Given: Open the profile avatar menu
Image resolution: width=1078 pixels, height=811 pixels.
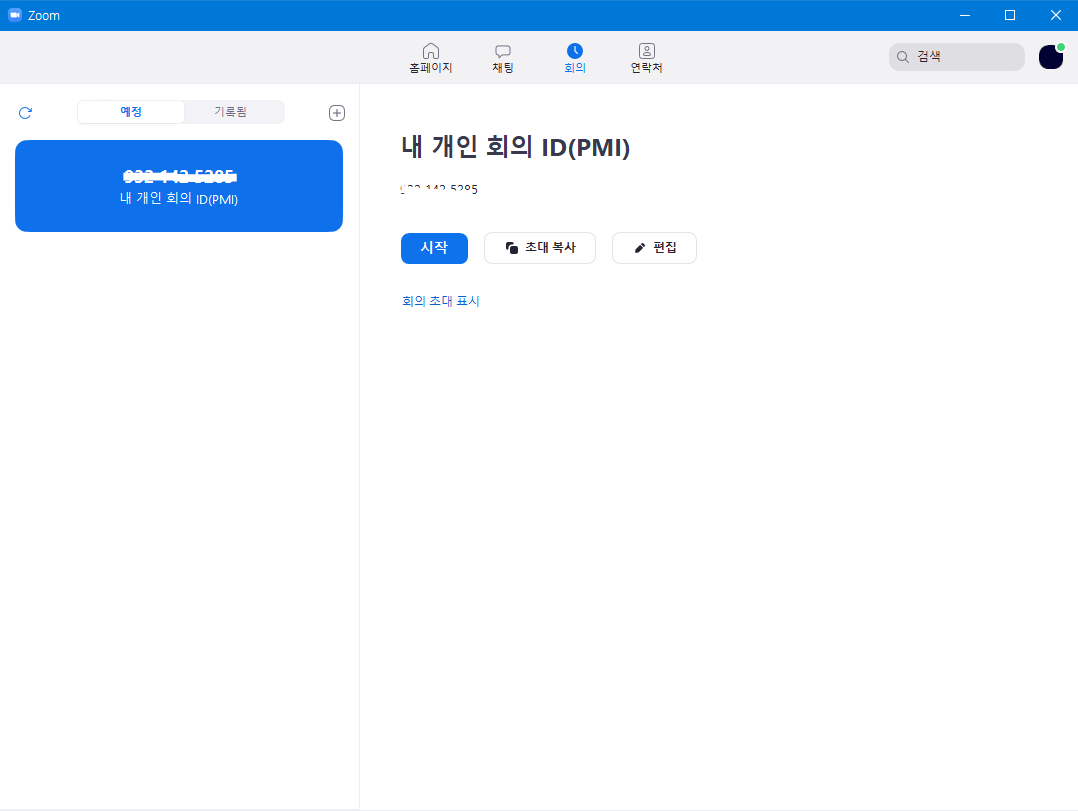Looking at the screenshot, I should (x=1050, y=57).
